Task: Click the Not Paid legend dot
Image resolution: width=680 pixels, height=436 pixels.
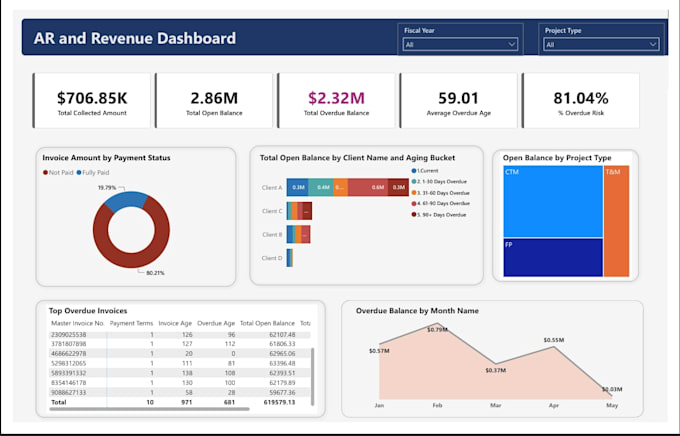Action: 46,173
